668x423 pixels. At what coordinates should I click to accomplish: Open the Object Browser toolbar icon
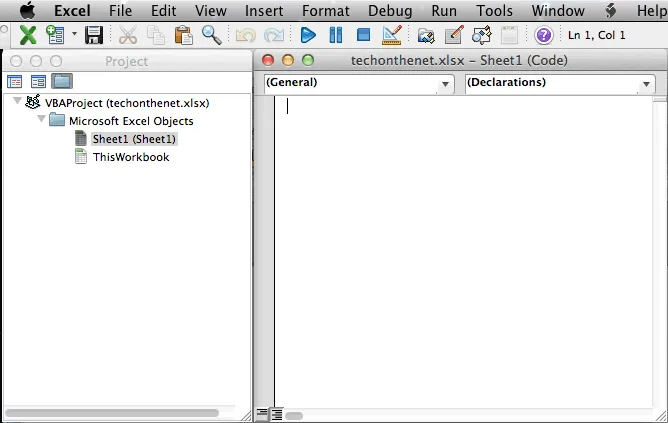482,35
